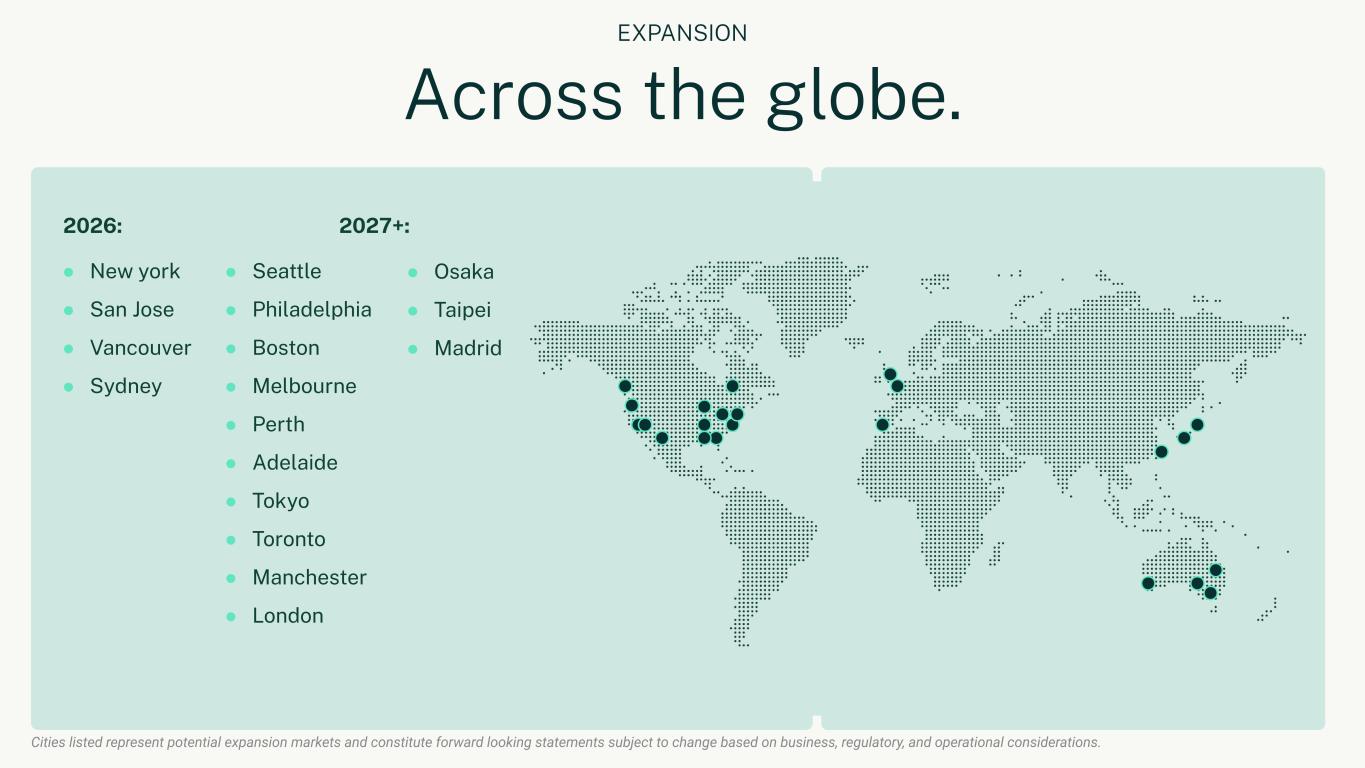This screenshot has height=768, width=1365.
Task: Select the Adelaide city label
Action: click(x=294, y=463)
